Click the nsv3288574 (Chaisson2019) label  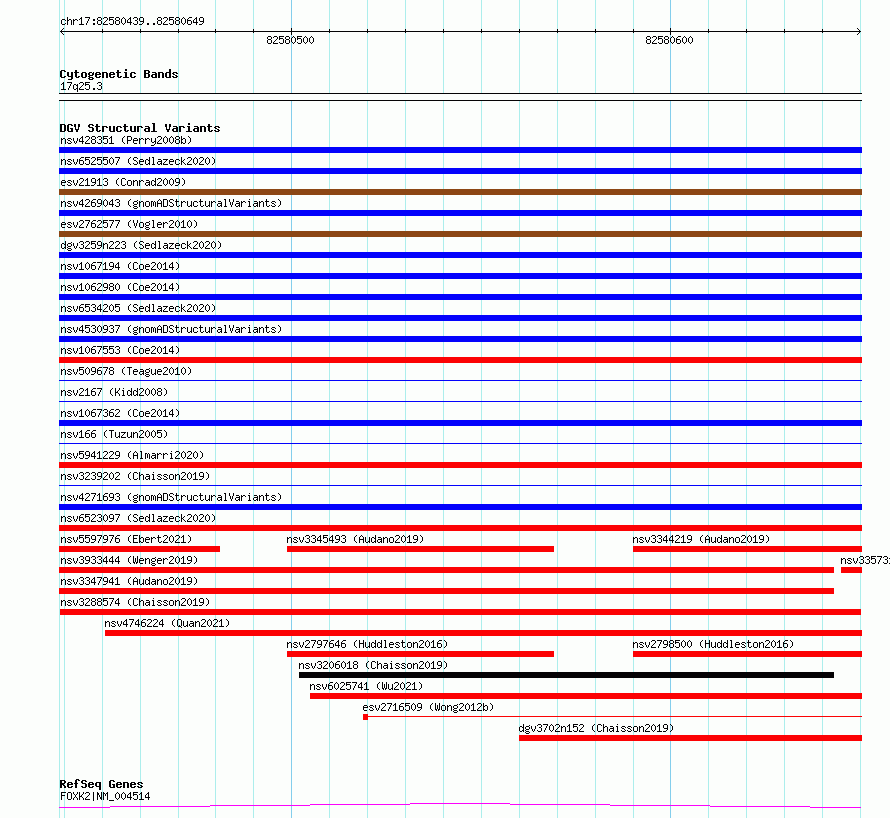click(135, 602)
